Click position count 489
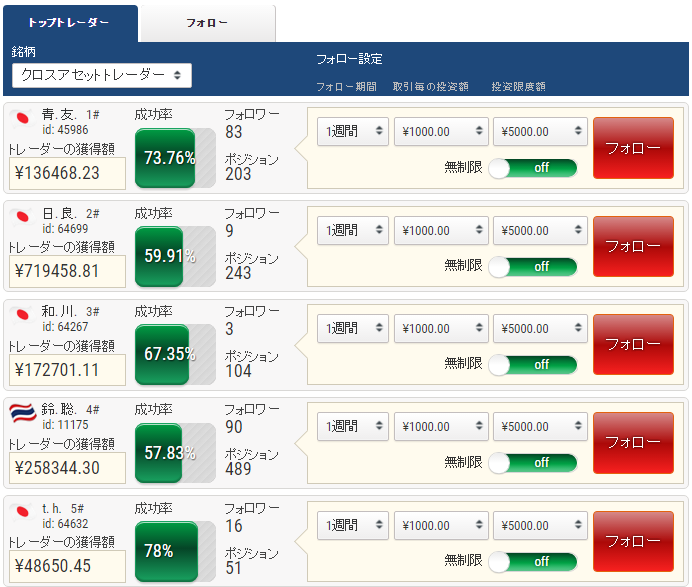 [238, 469]
